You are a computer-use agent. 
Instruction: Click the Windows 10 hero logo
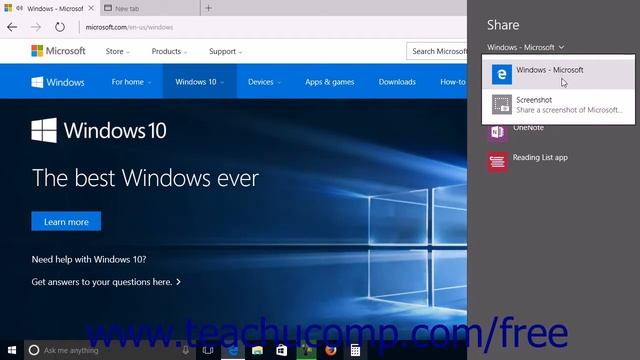[x=99, y=131]
